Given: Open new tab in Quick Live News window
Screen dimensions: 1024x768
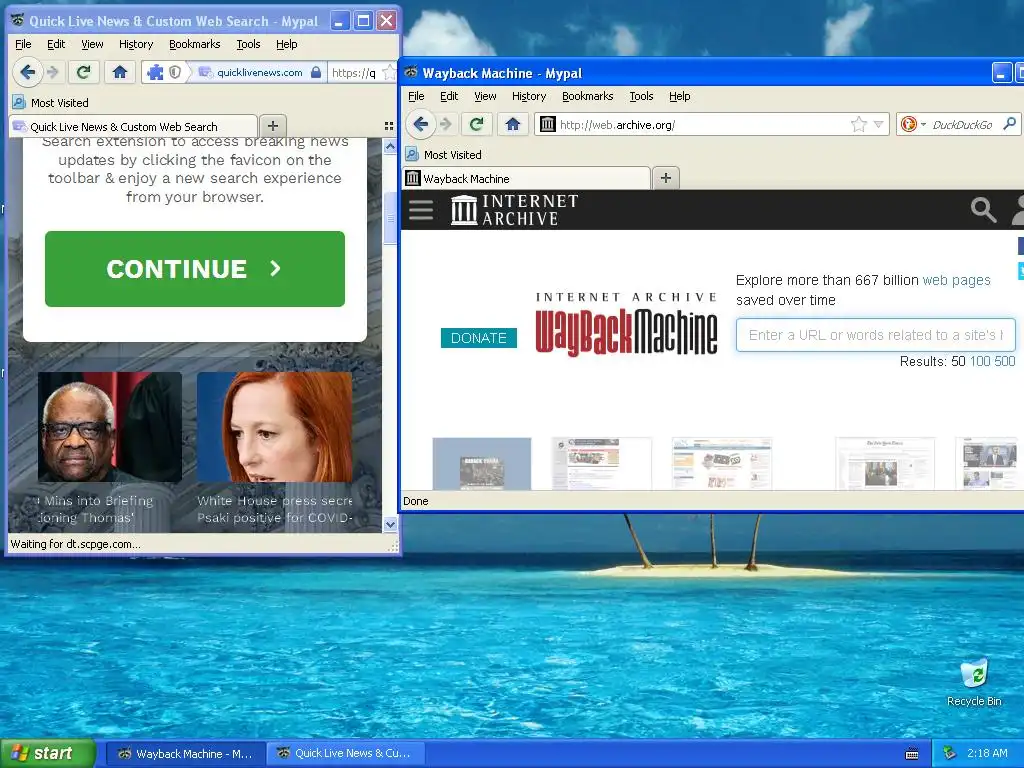Looking at the screenshot, I should [x=273, y=126].
